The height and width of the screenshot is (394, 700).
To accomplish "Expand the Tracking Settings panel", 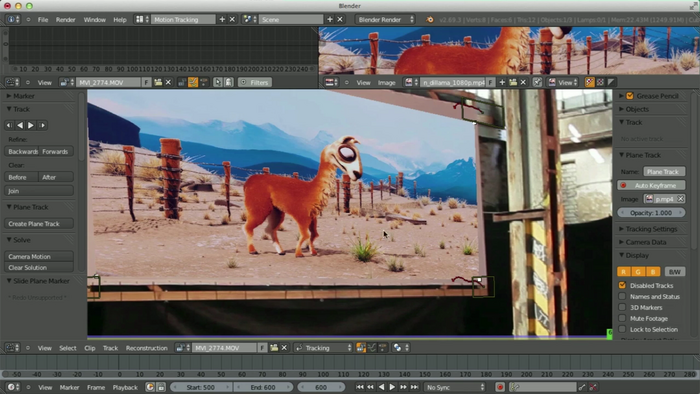I will point(651,229).
